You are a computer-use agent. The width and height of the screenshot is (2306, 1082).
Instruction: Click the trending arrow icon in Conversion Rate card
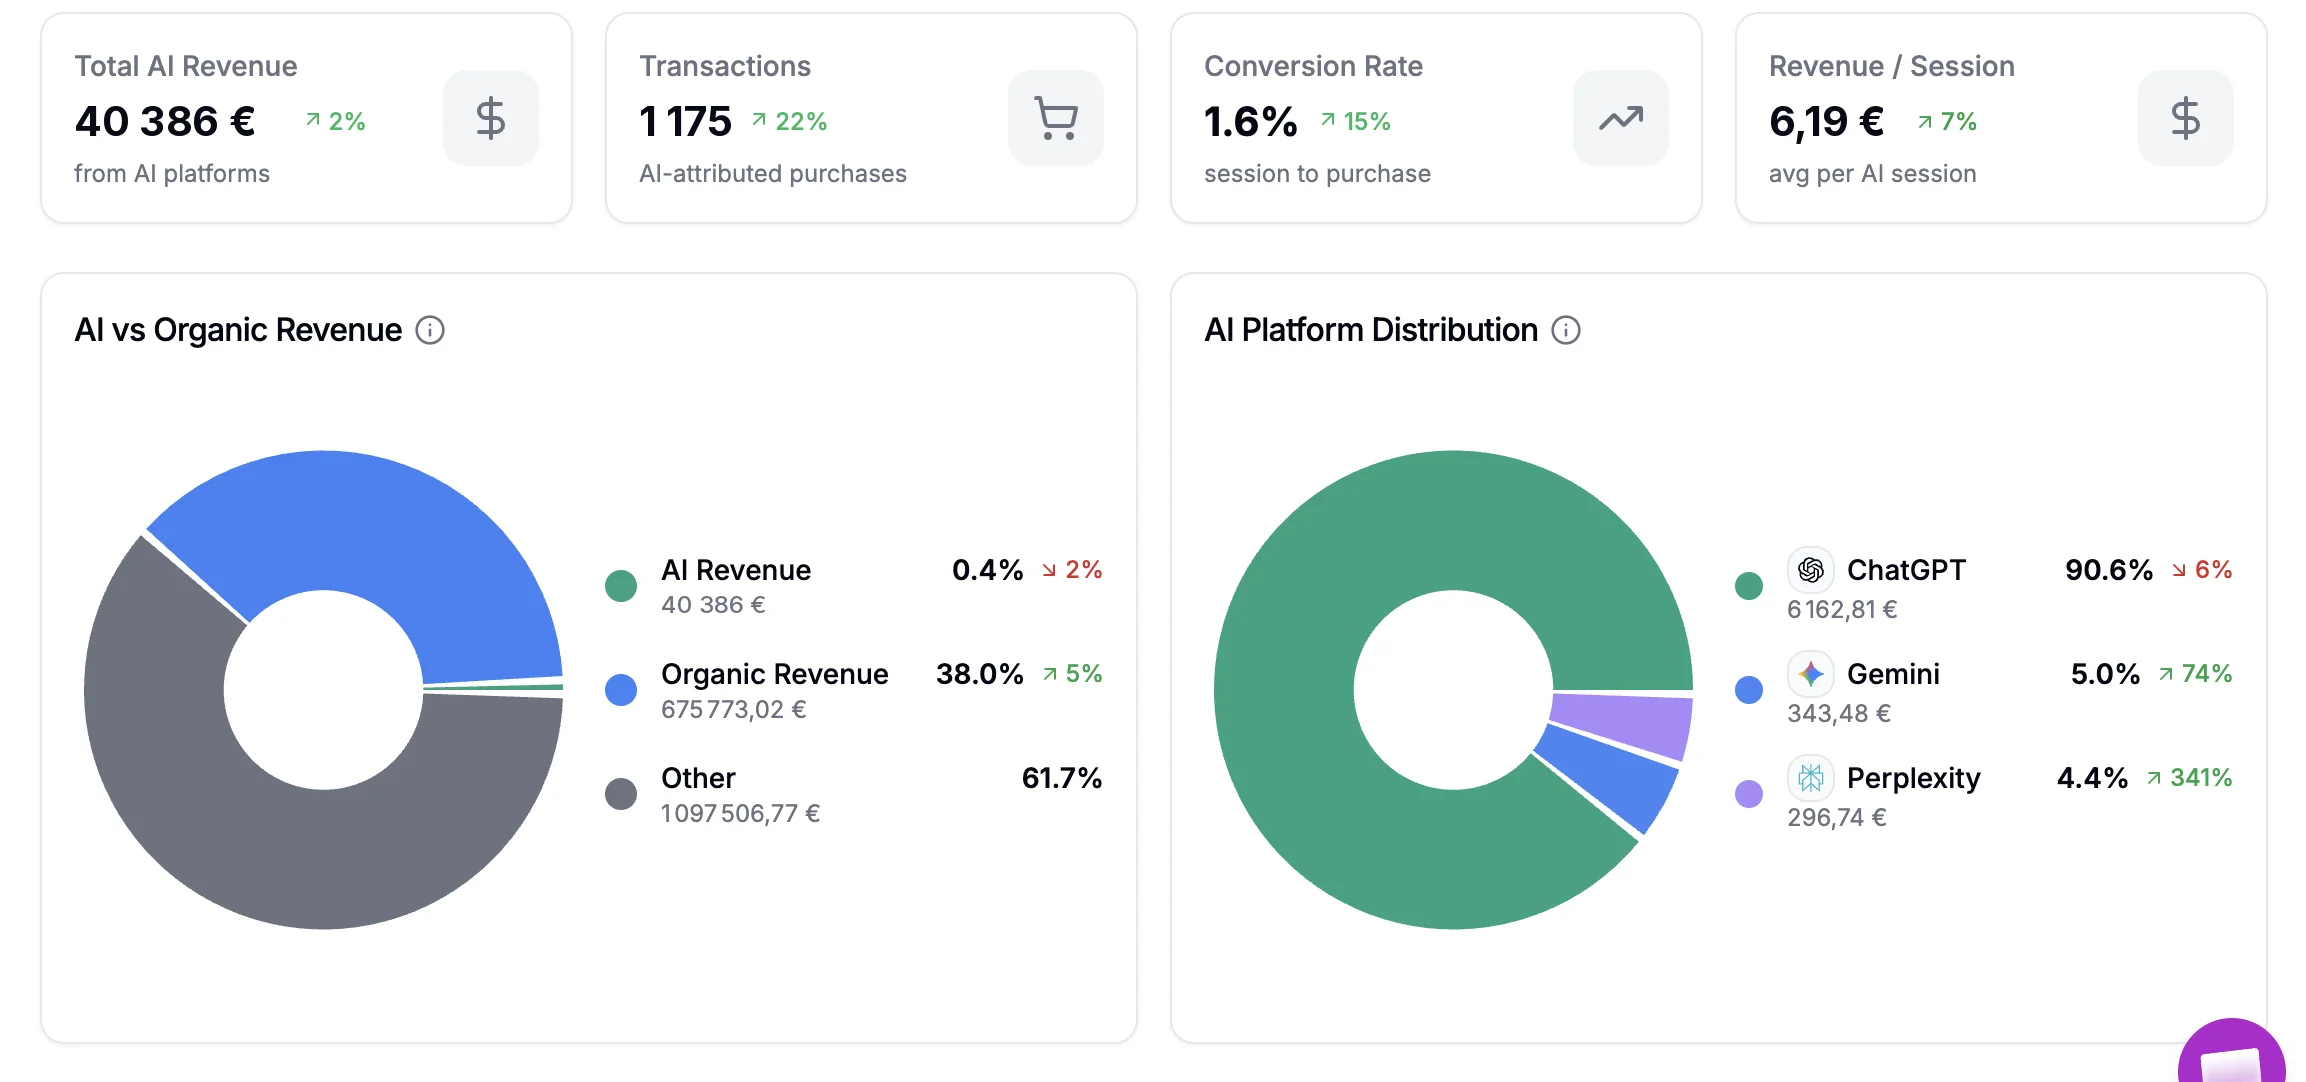click(x=1620, y=118)
